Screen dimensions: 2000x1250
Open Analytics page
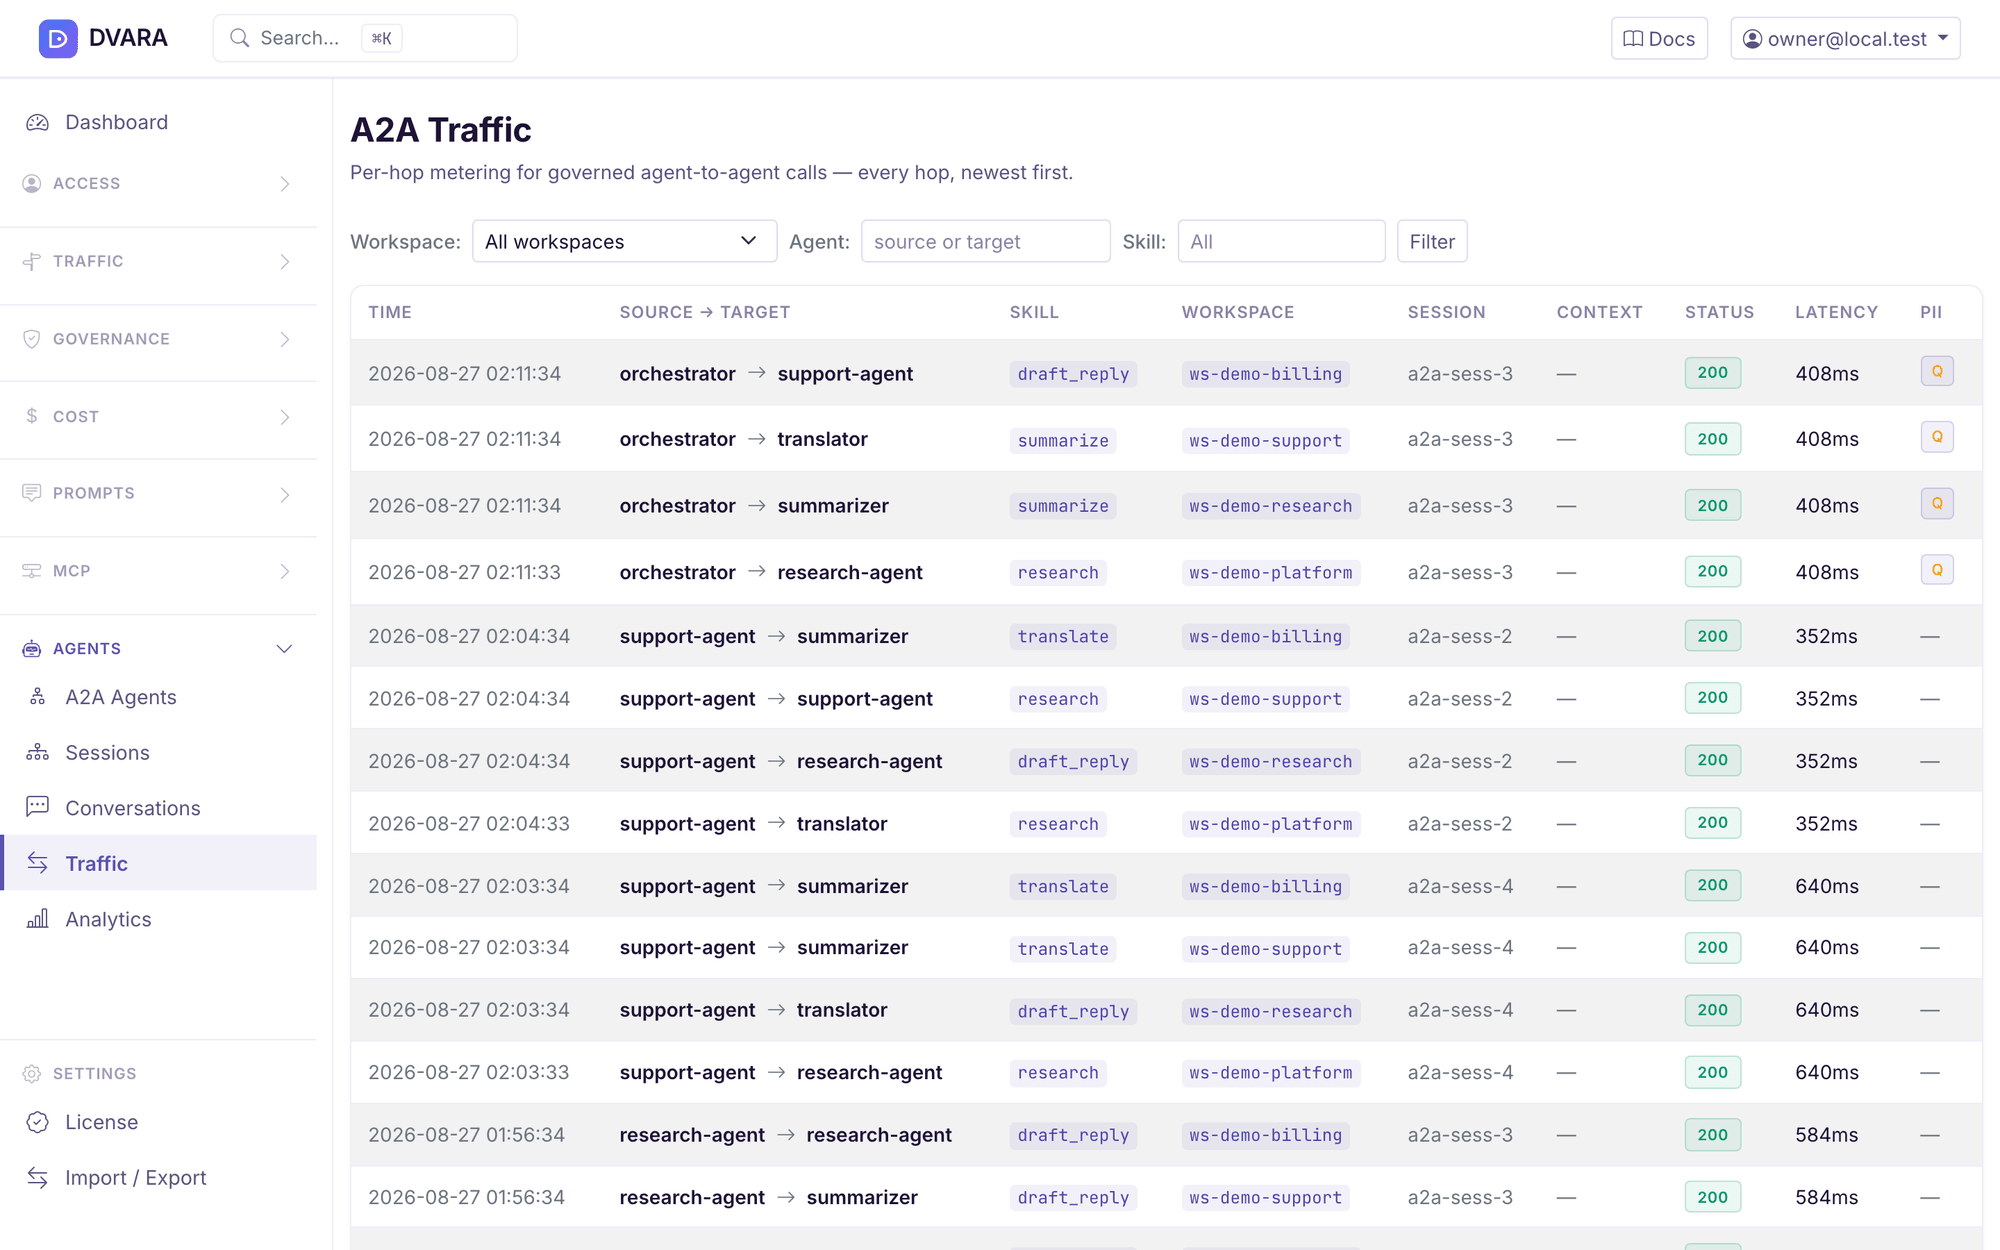160,919
